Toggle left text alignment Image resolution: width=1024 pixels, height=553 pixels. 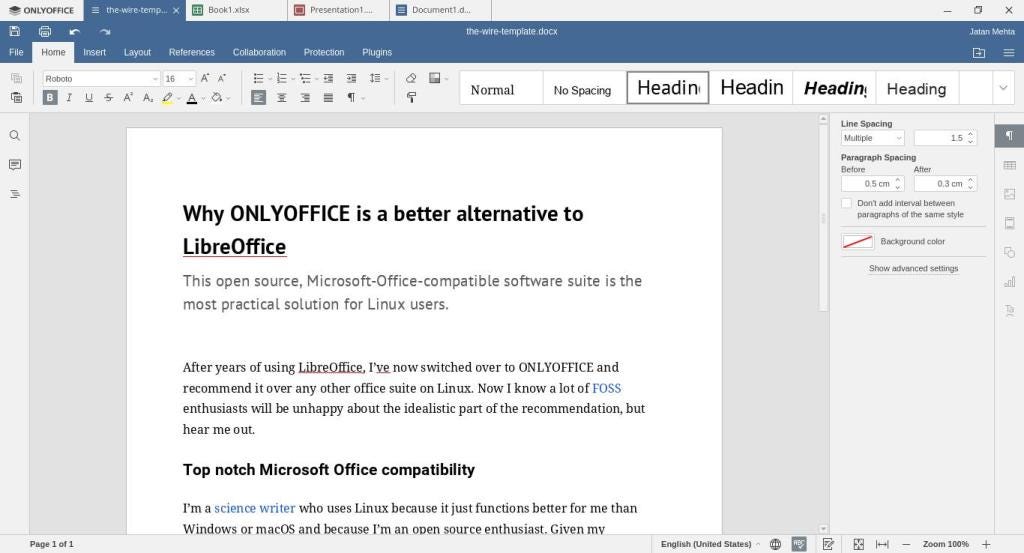[259, 98]
